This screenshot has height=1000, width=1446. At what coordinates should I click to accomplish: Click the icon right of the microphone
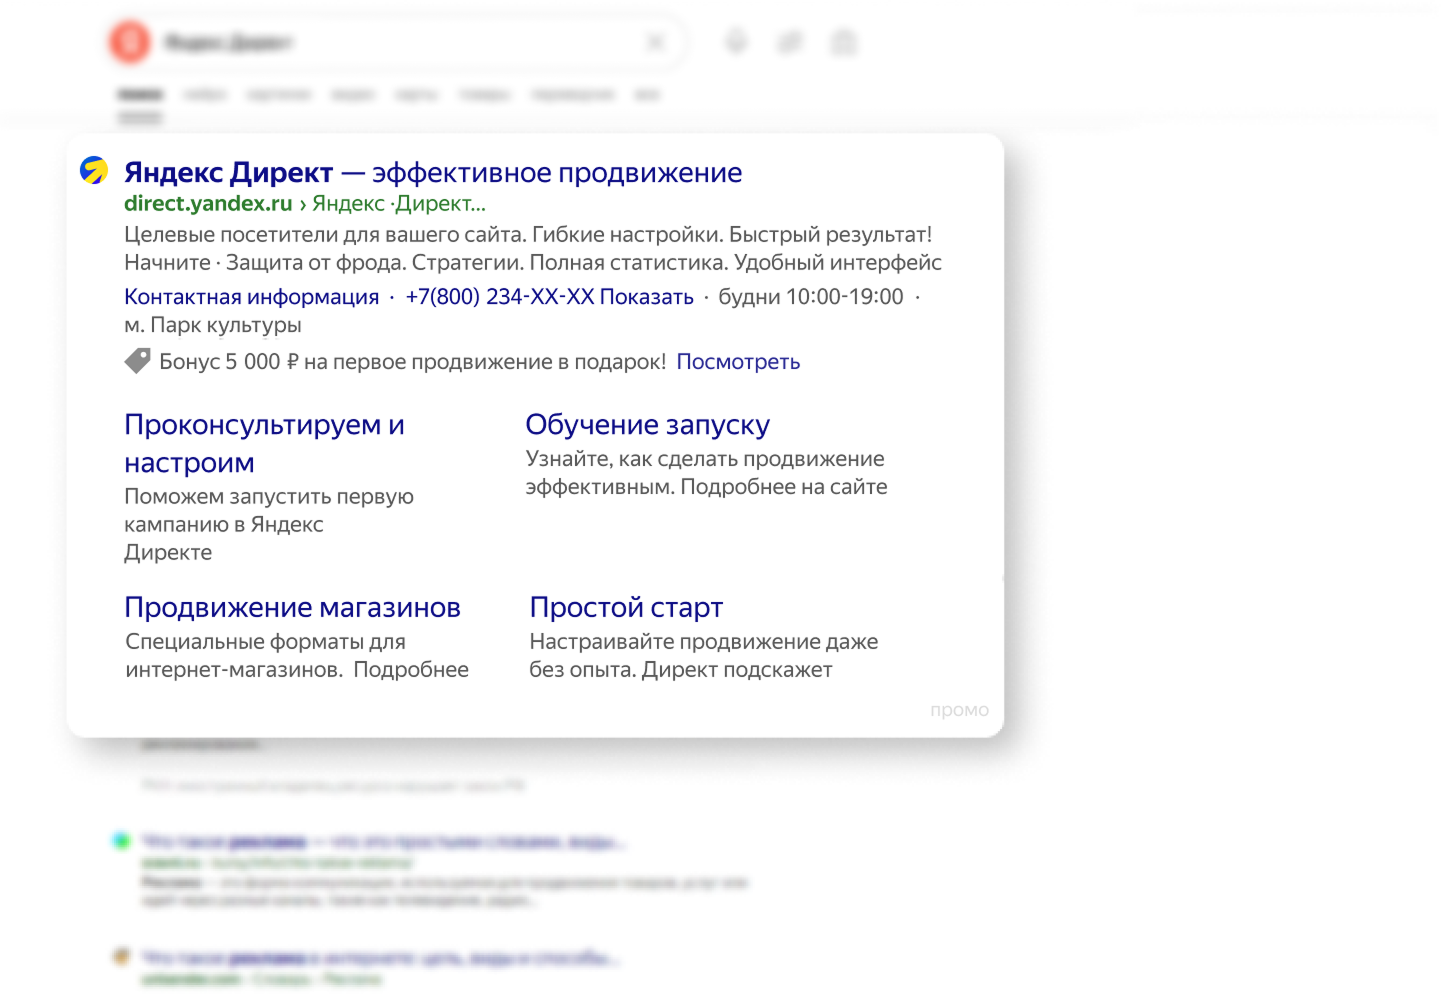(790, 42)
